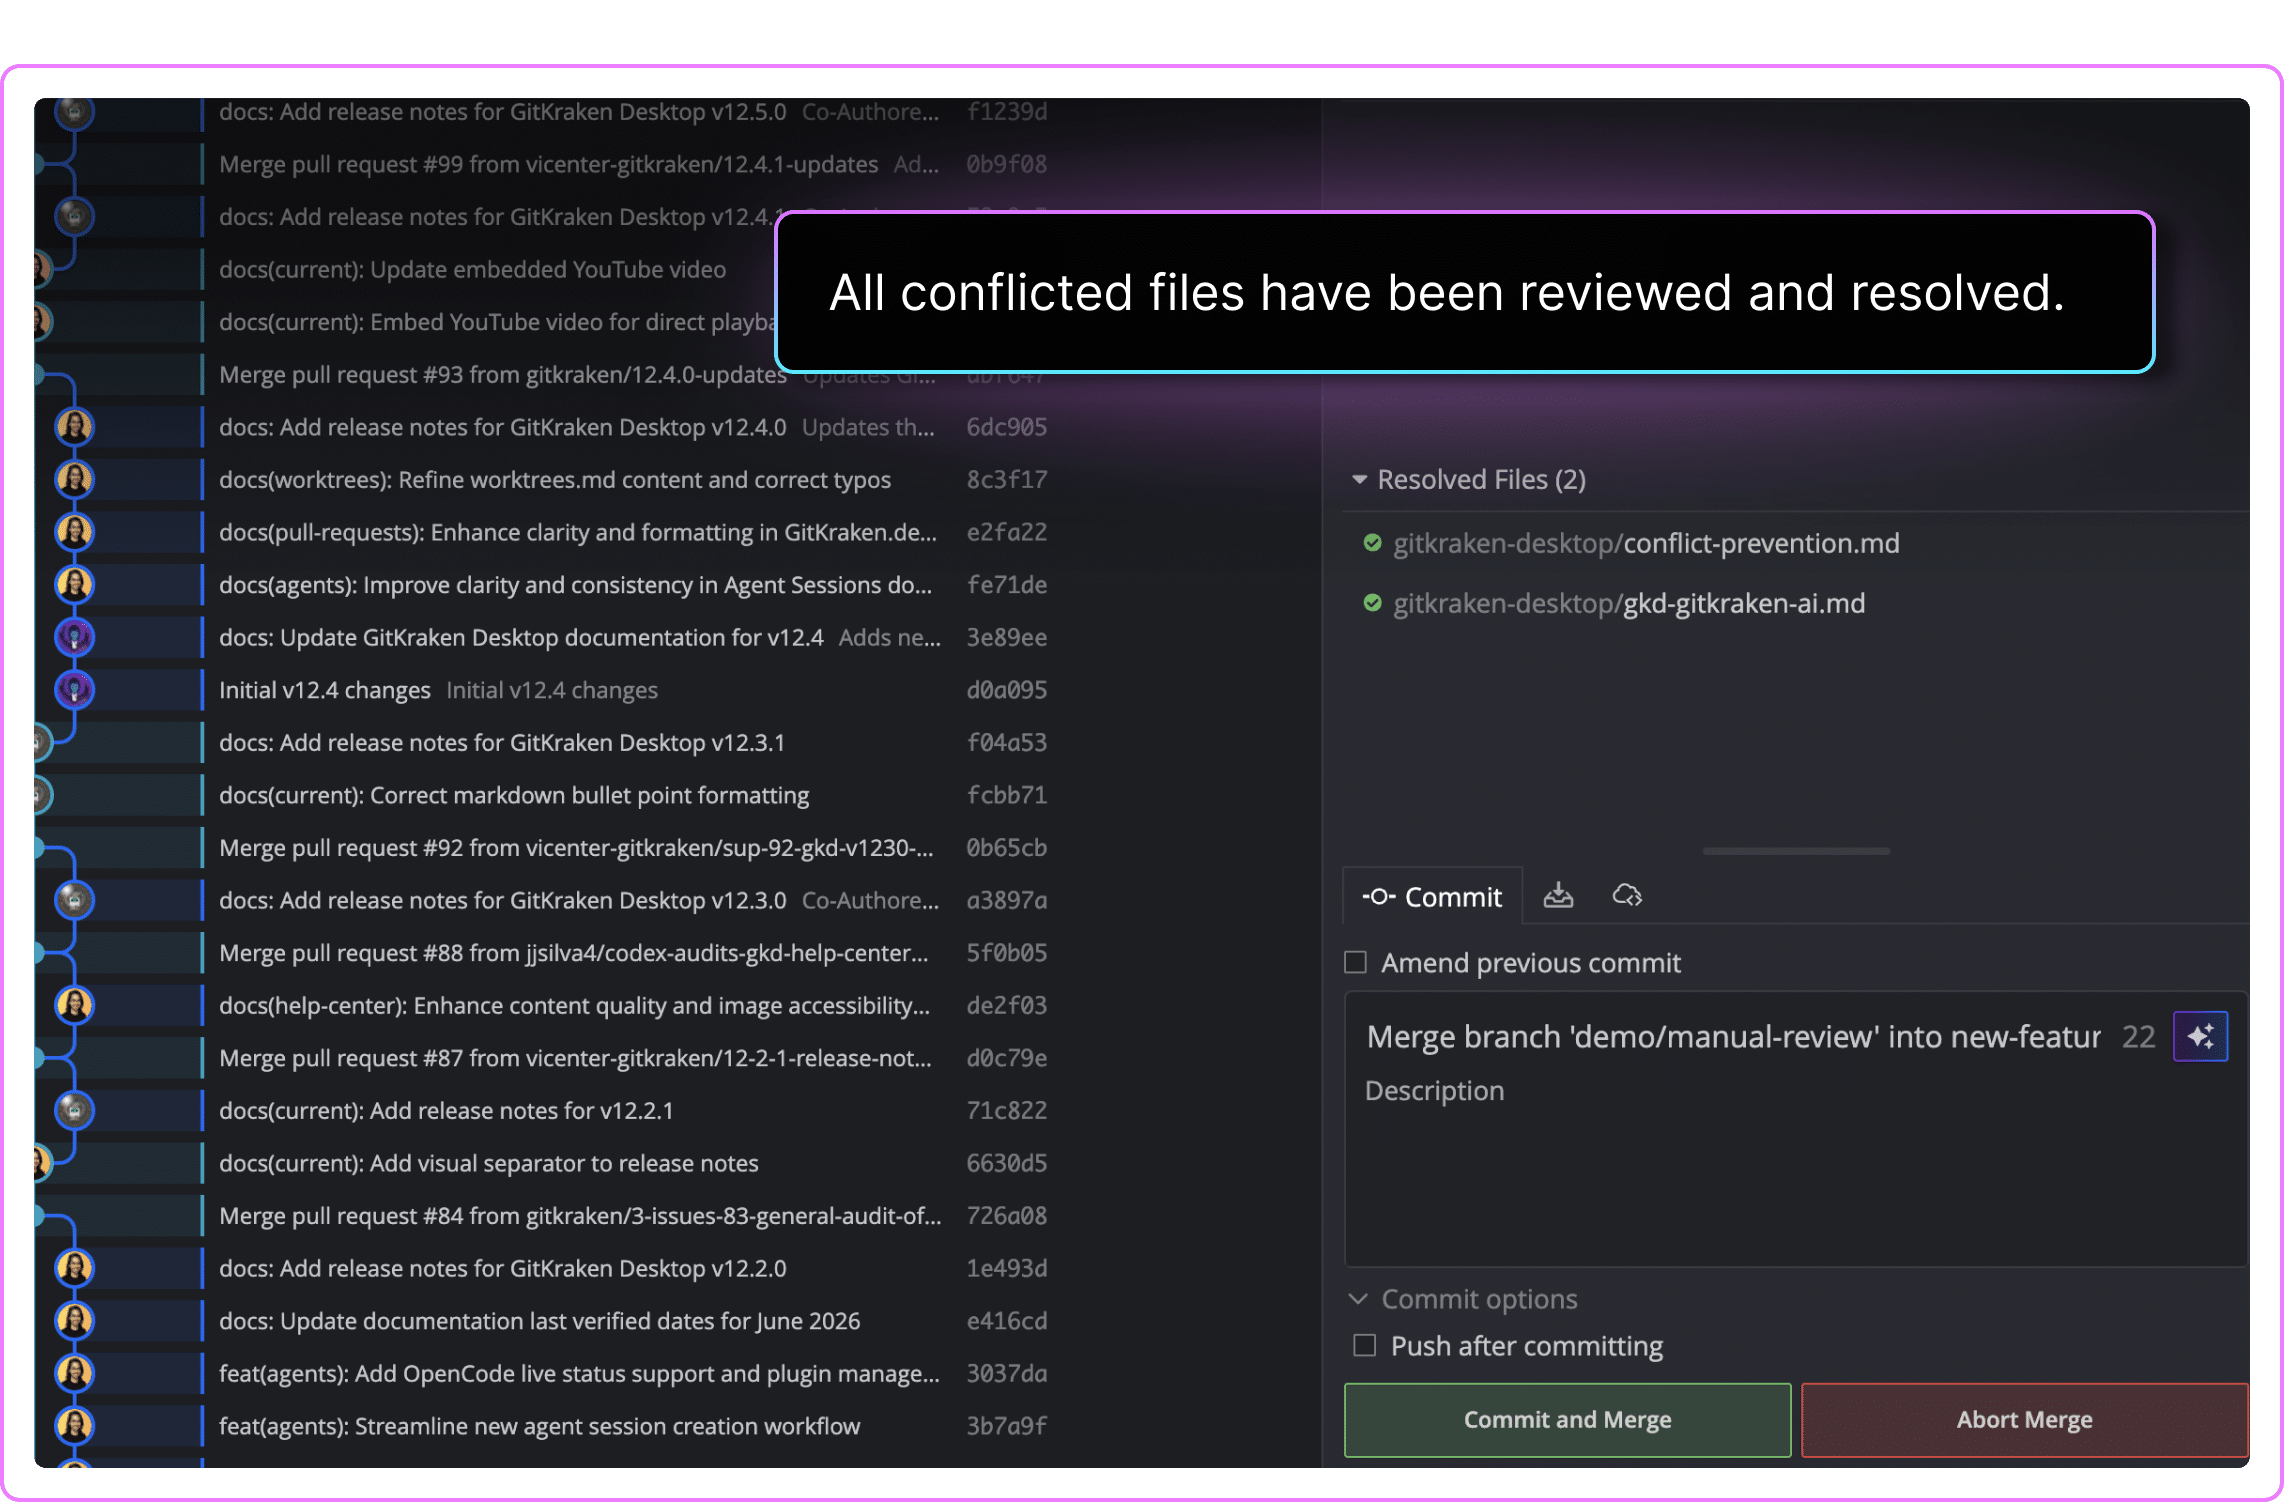
Task: Click the commit tab's commit-node icon
Action: [1378, 897]
